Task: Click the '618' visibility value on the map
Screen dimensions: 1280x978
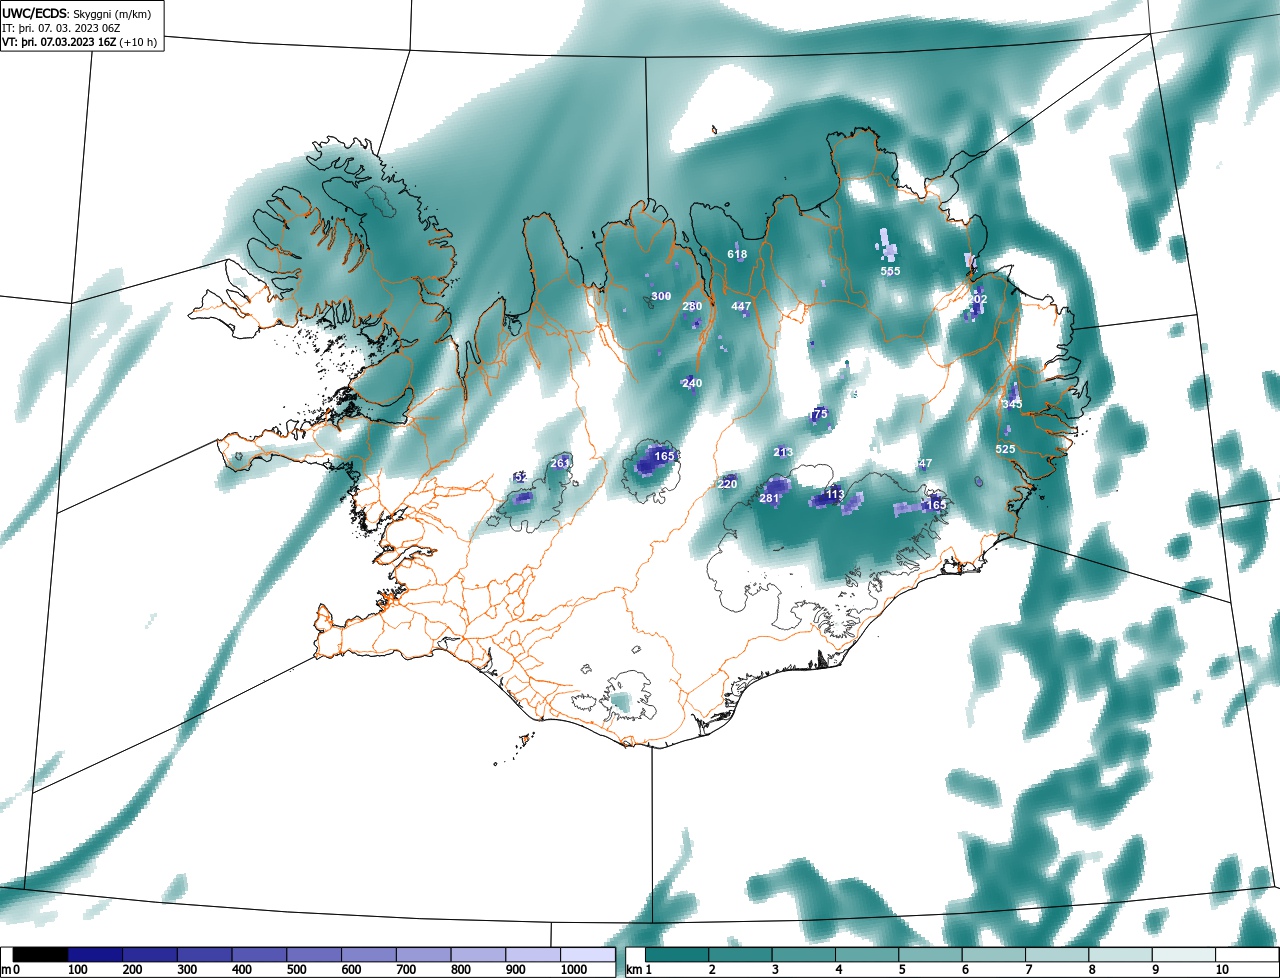Action: coord(737,255)
